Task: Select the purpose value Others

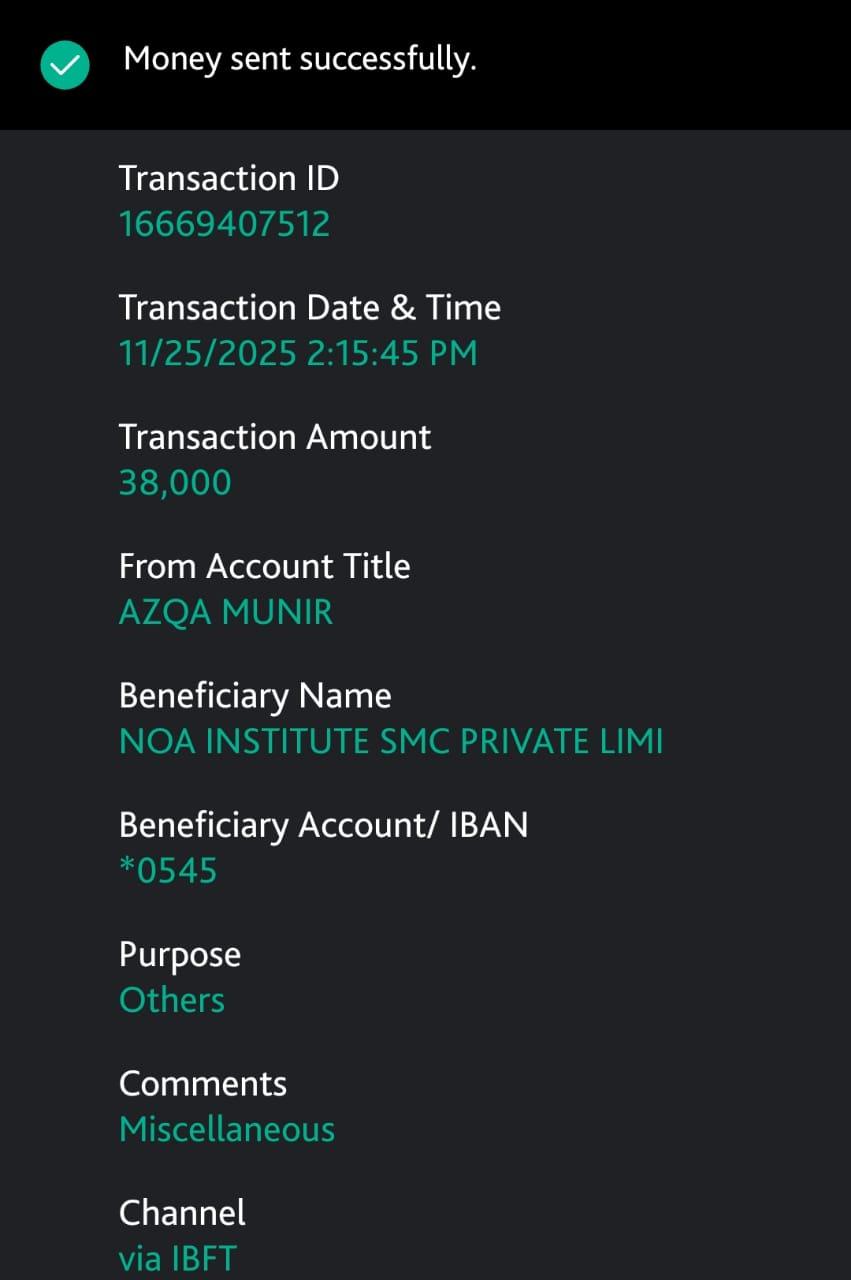Action: tap(172, 1000)
